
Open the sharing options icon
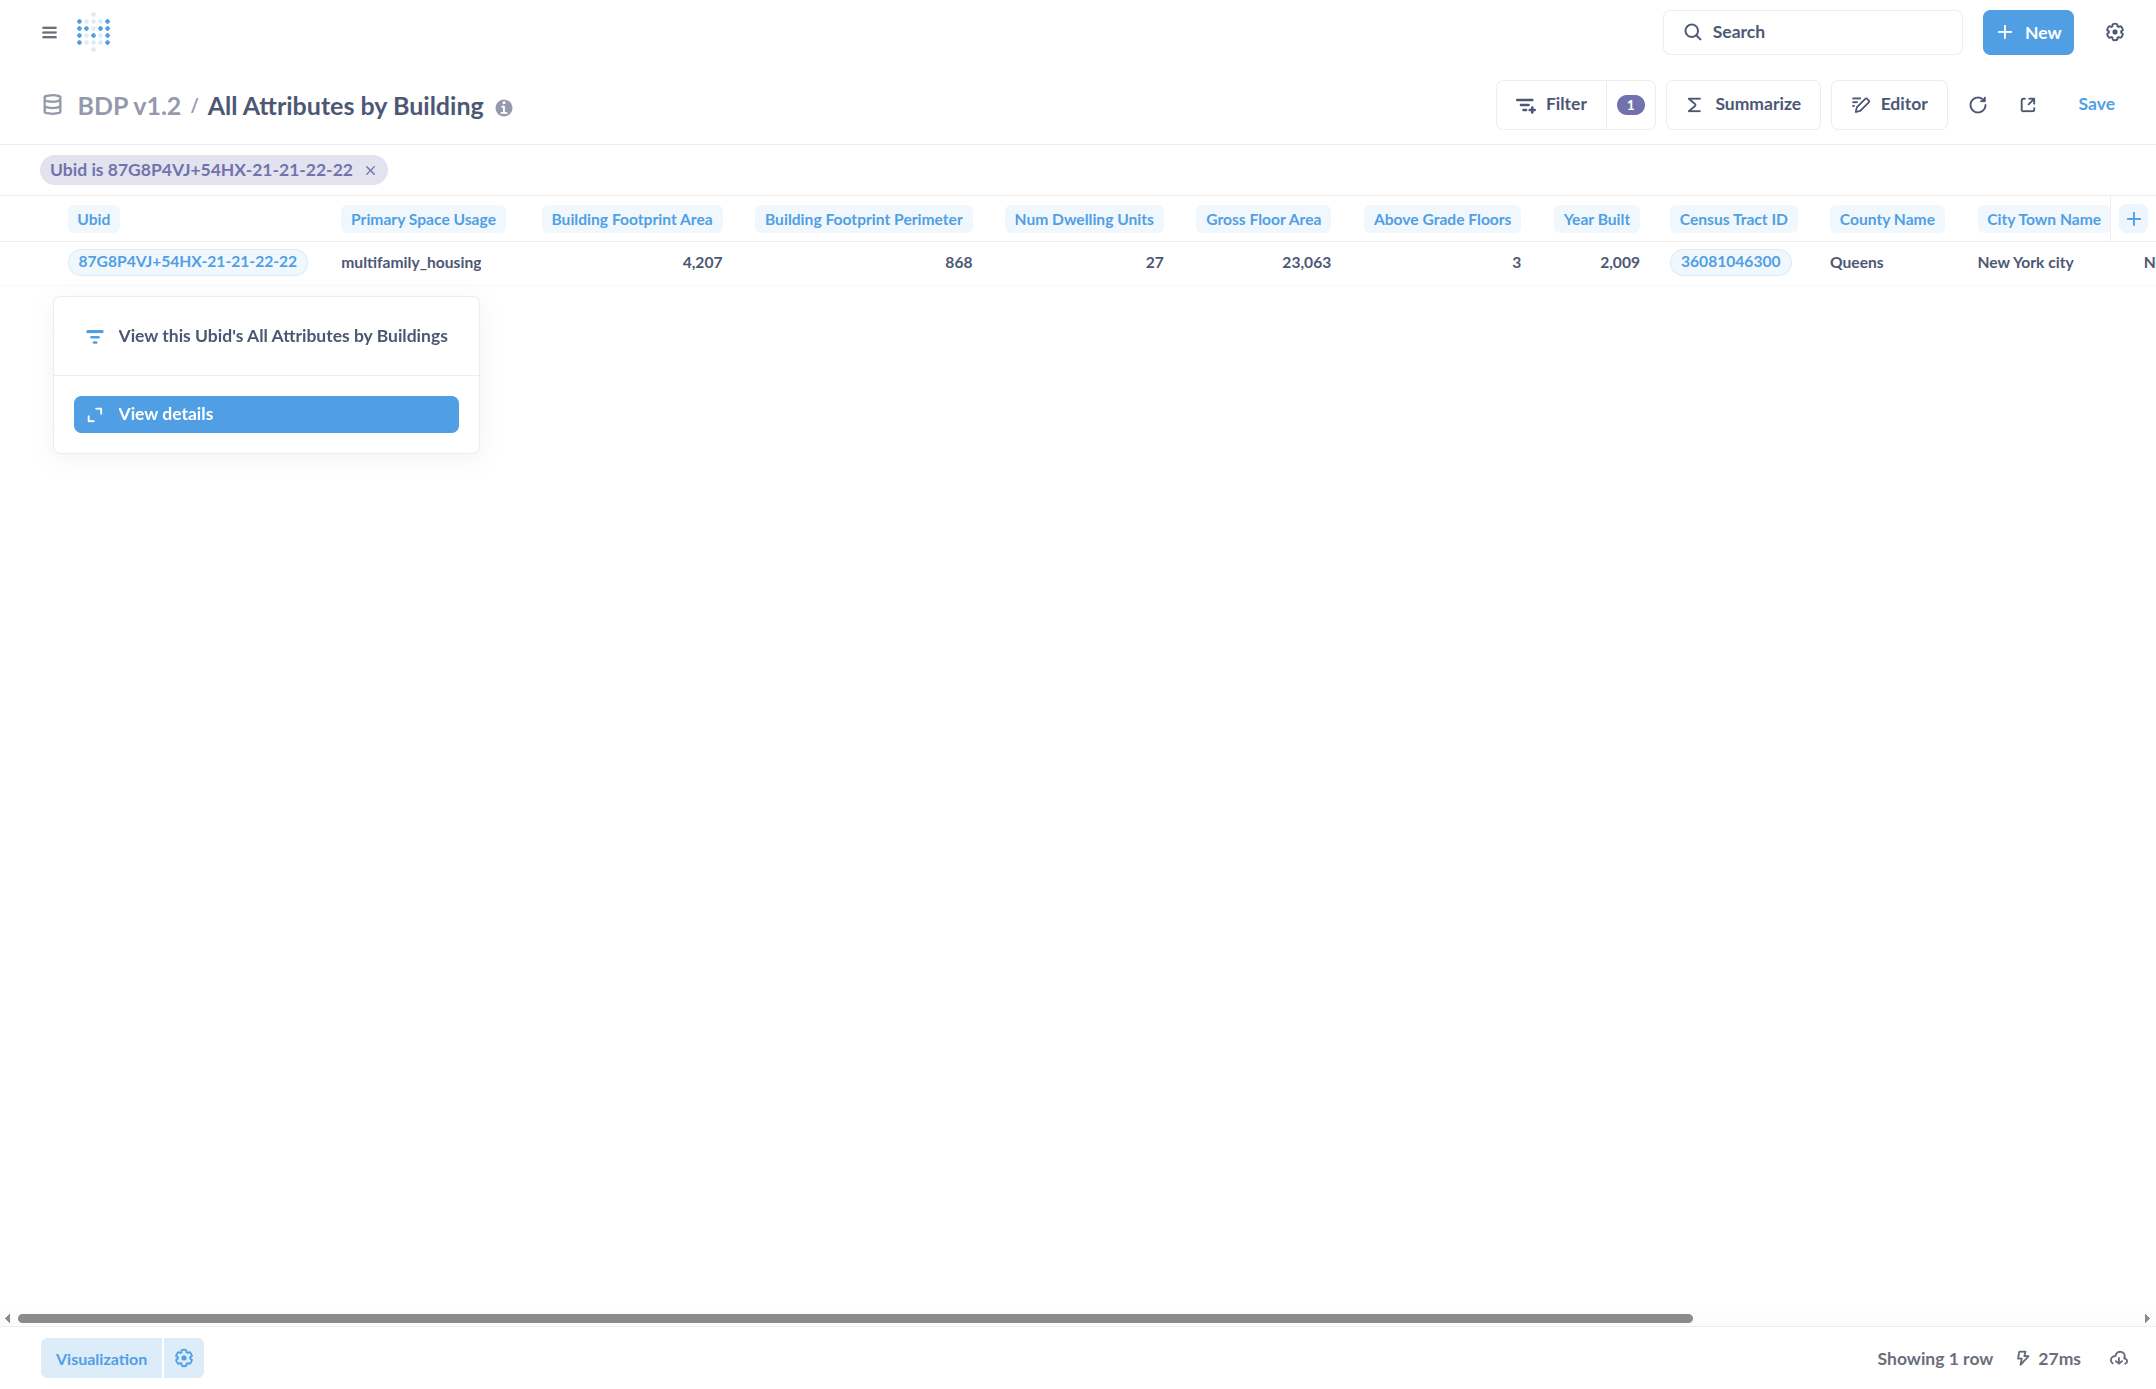(x=2027, y=104)
